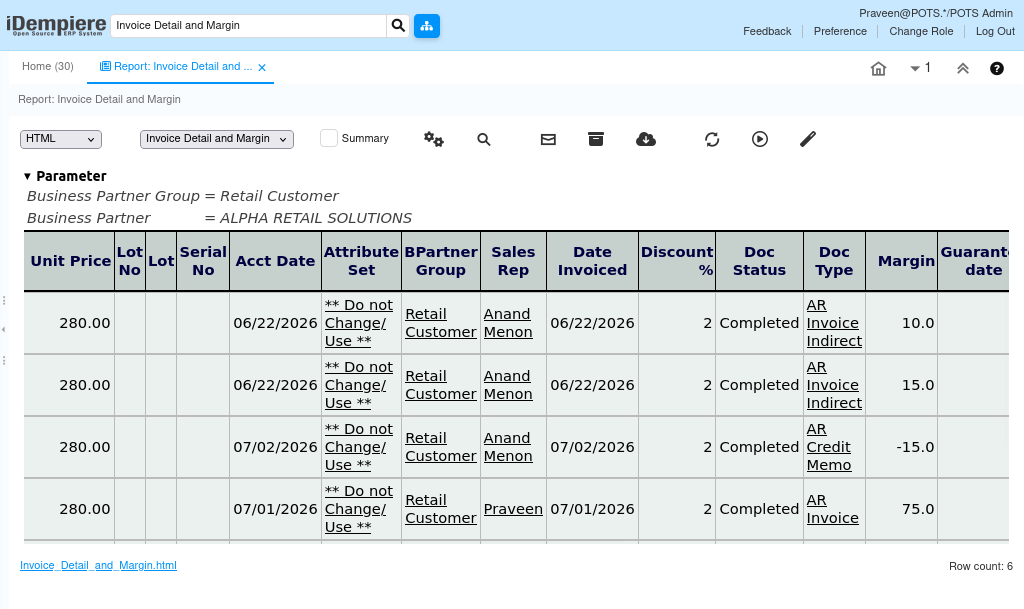The image size is (1024, 609).
Task: Export report using cloud download icon
Action: [x=646, y=139]
